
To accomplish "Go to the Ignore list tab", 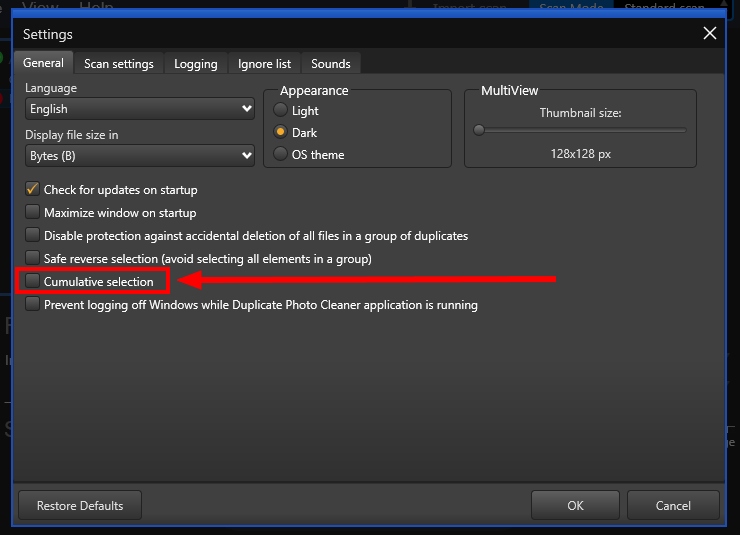I will point(264,64).
